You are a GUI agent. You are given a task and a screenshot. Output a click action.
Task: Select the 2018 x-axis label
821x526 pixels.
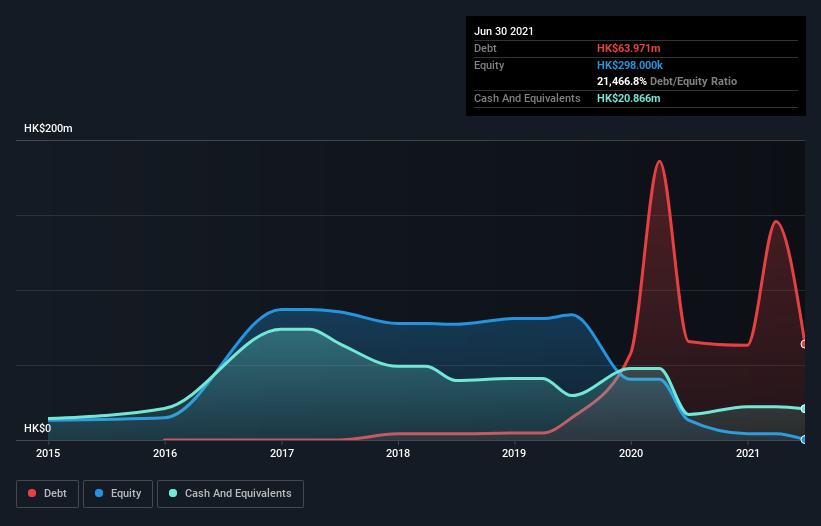[x=398, y=453]
